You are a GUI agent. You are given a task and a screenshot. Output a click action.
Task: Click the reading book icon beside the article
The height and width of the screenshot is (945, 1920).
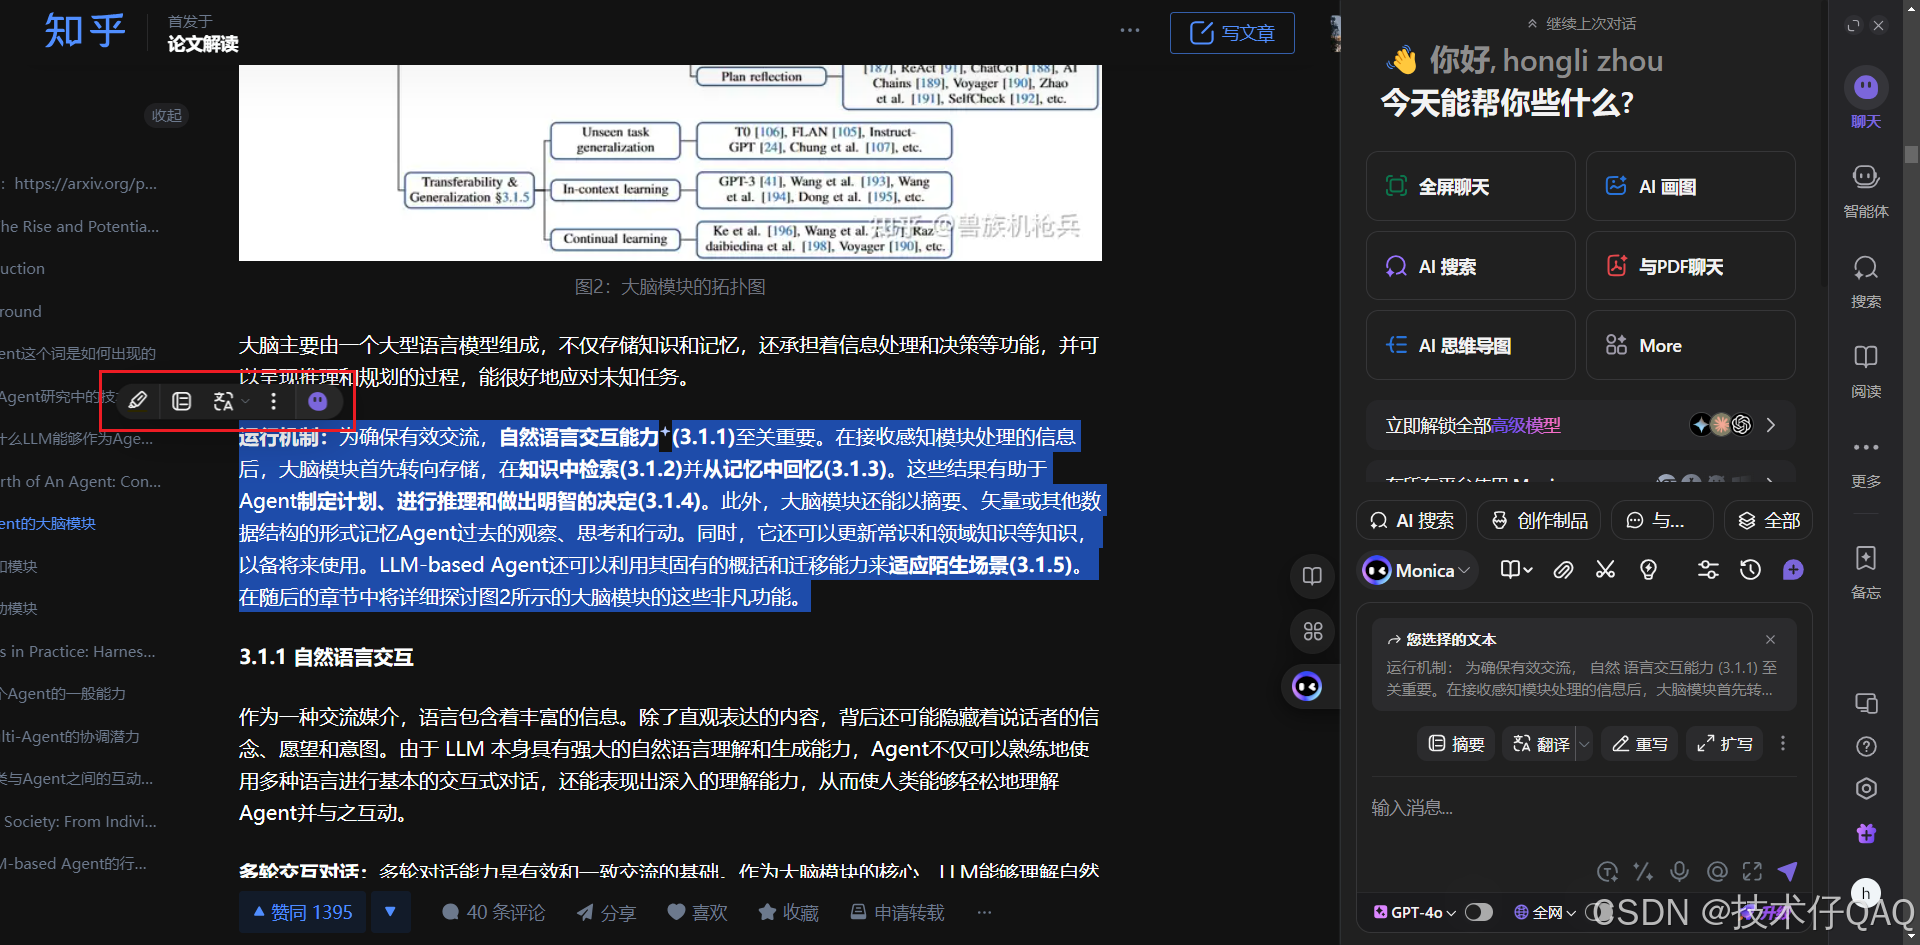[1313, 576]
